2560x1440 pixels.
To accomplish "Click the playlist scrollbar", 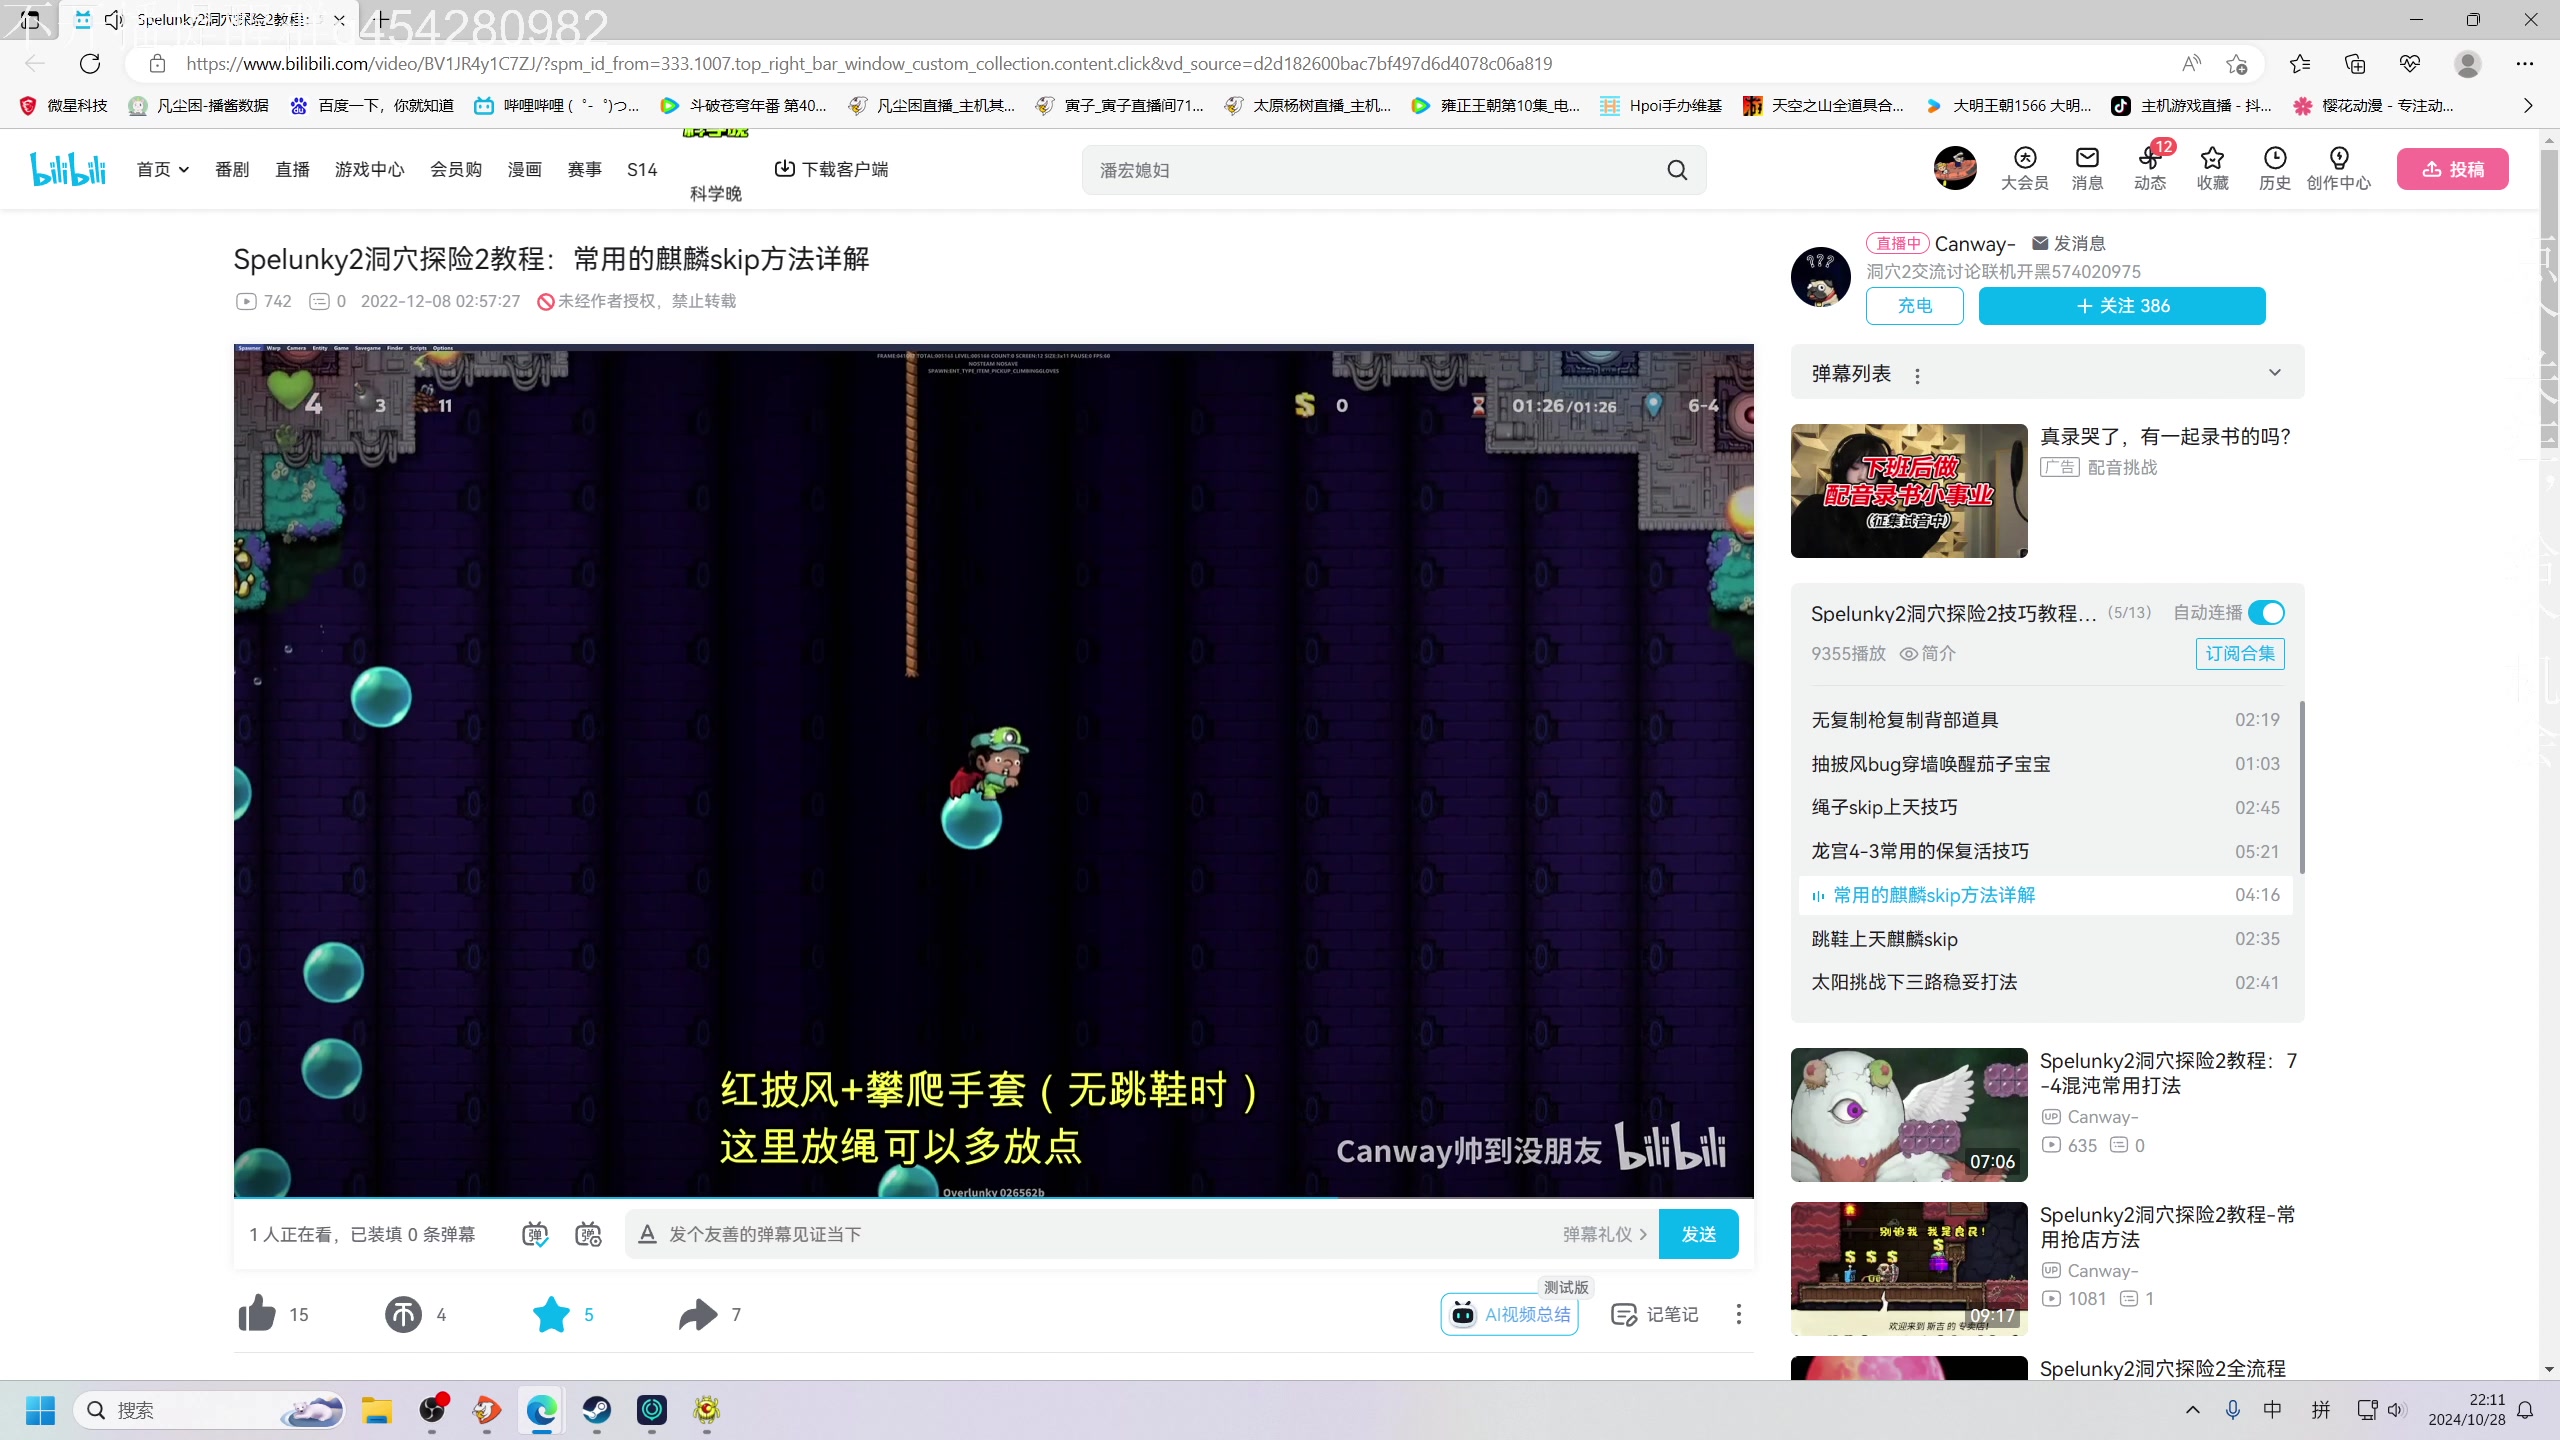I will point(2302,787).
